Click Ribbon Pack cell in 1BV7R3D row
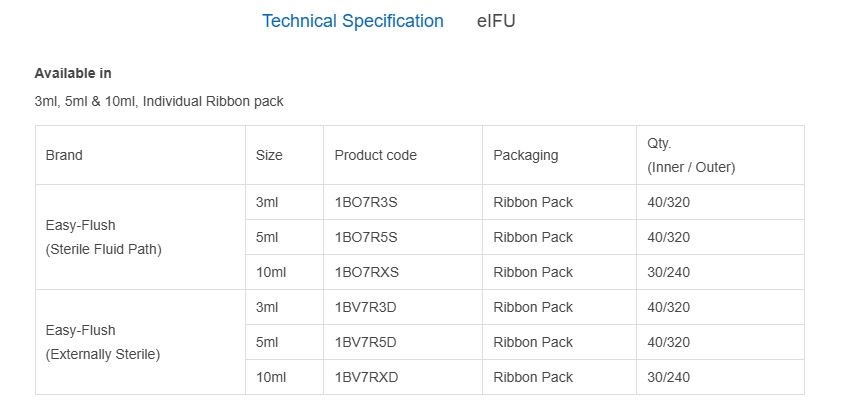The height and width of the screenshot is (420, 846). click(560, 307)
